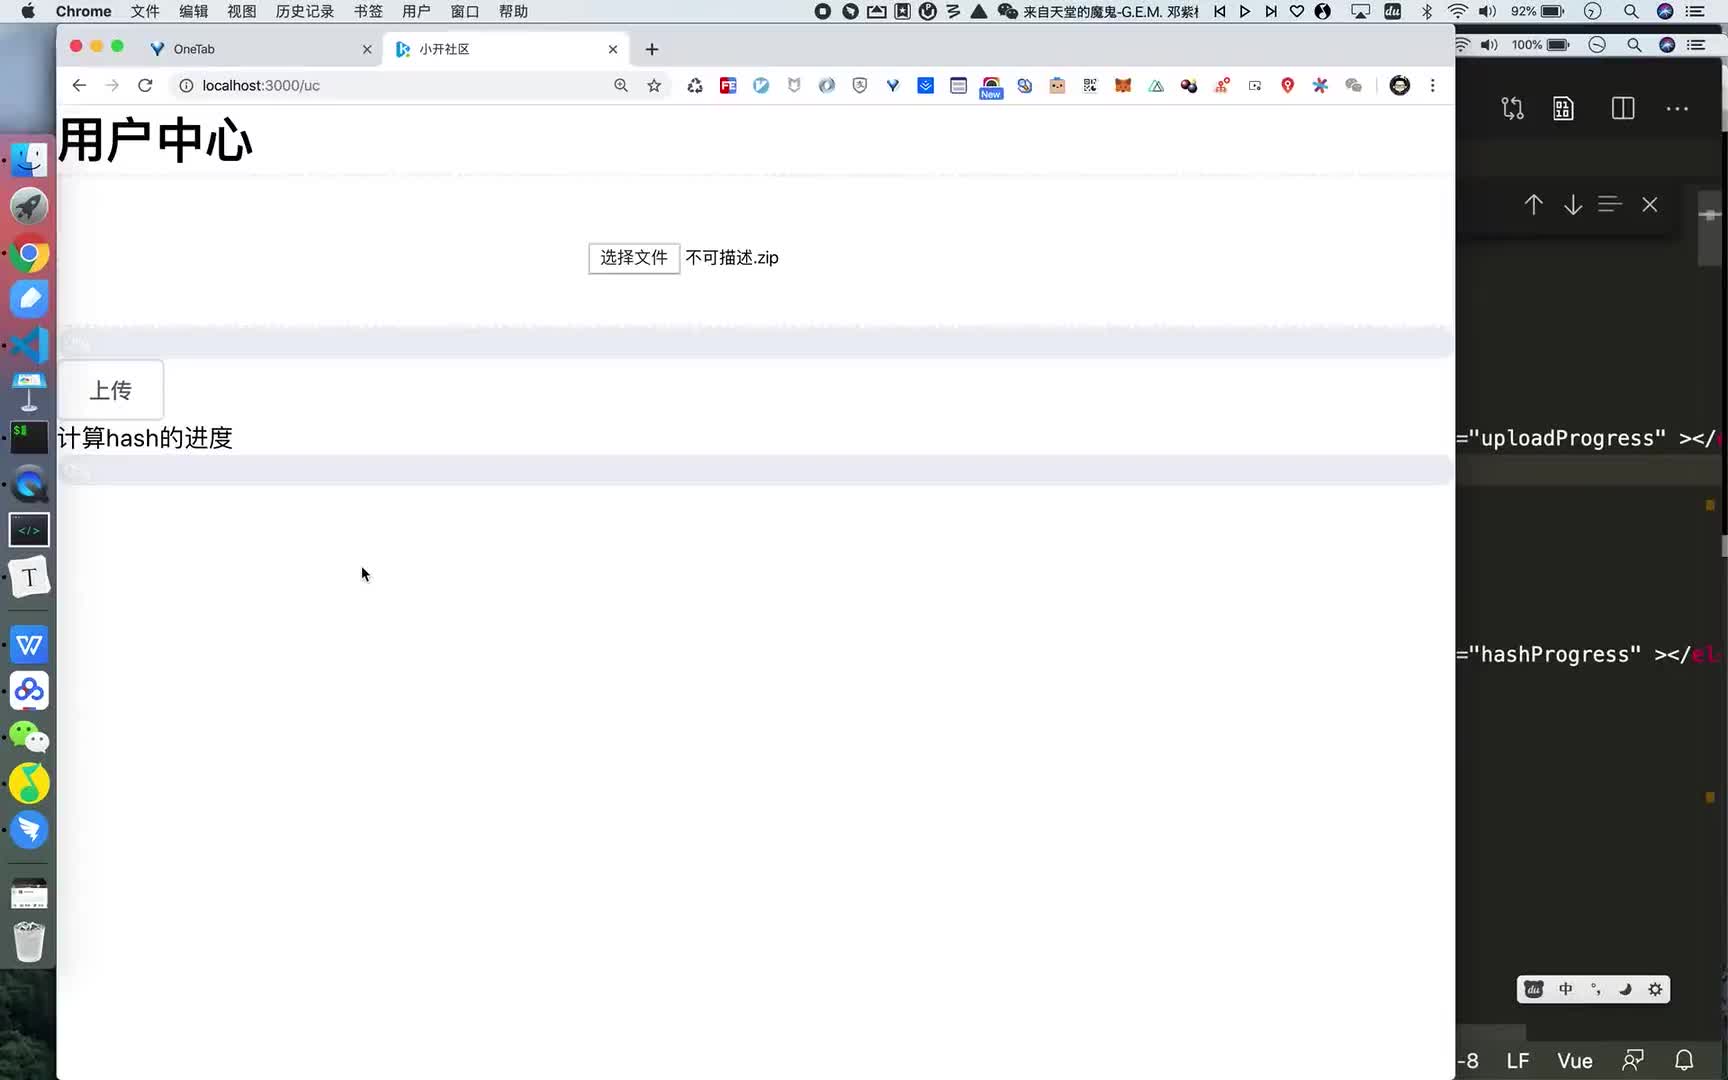Viewport: 1728px width, 1080px height.
Task: Open VS Code more actions ellipsis
Action: 1678,108
